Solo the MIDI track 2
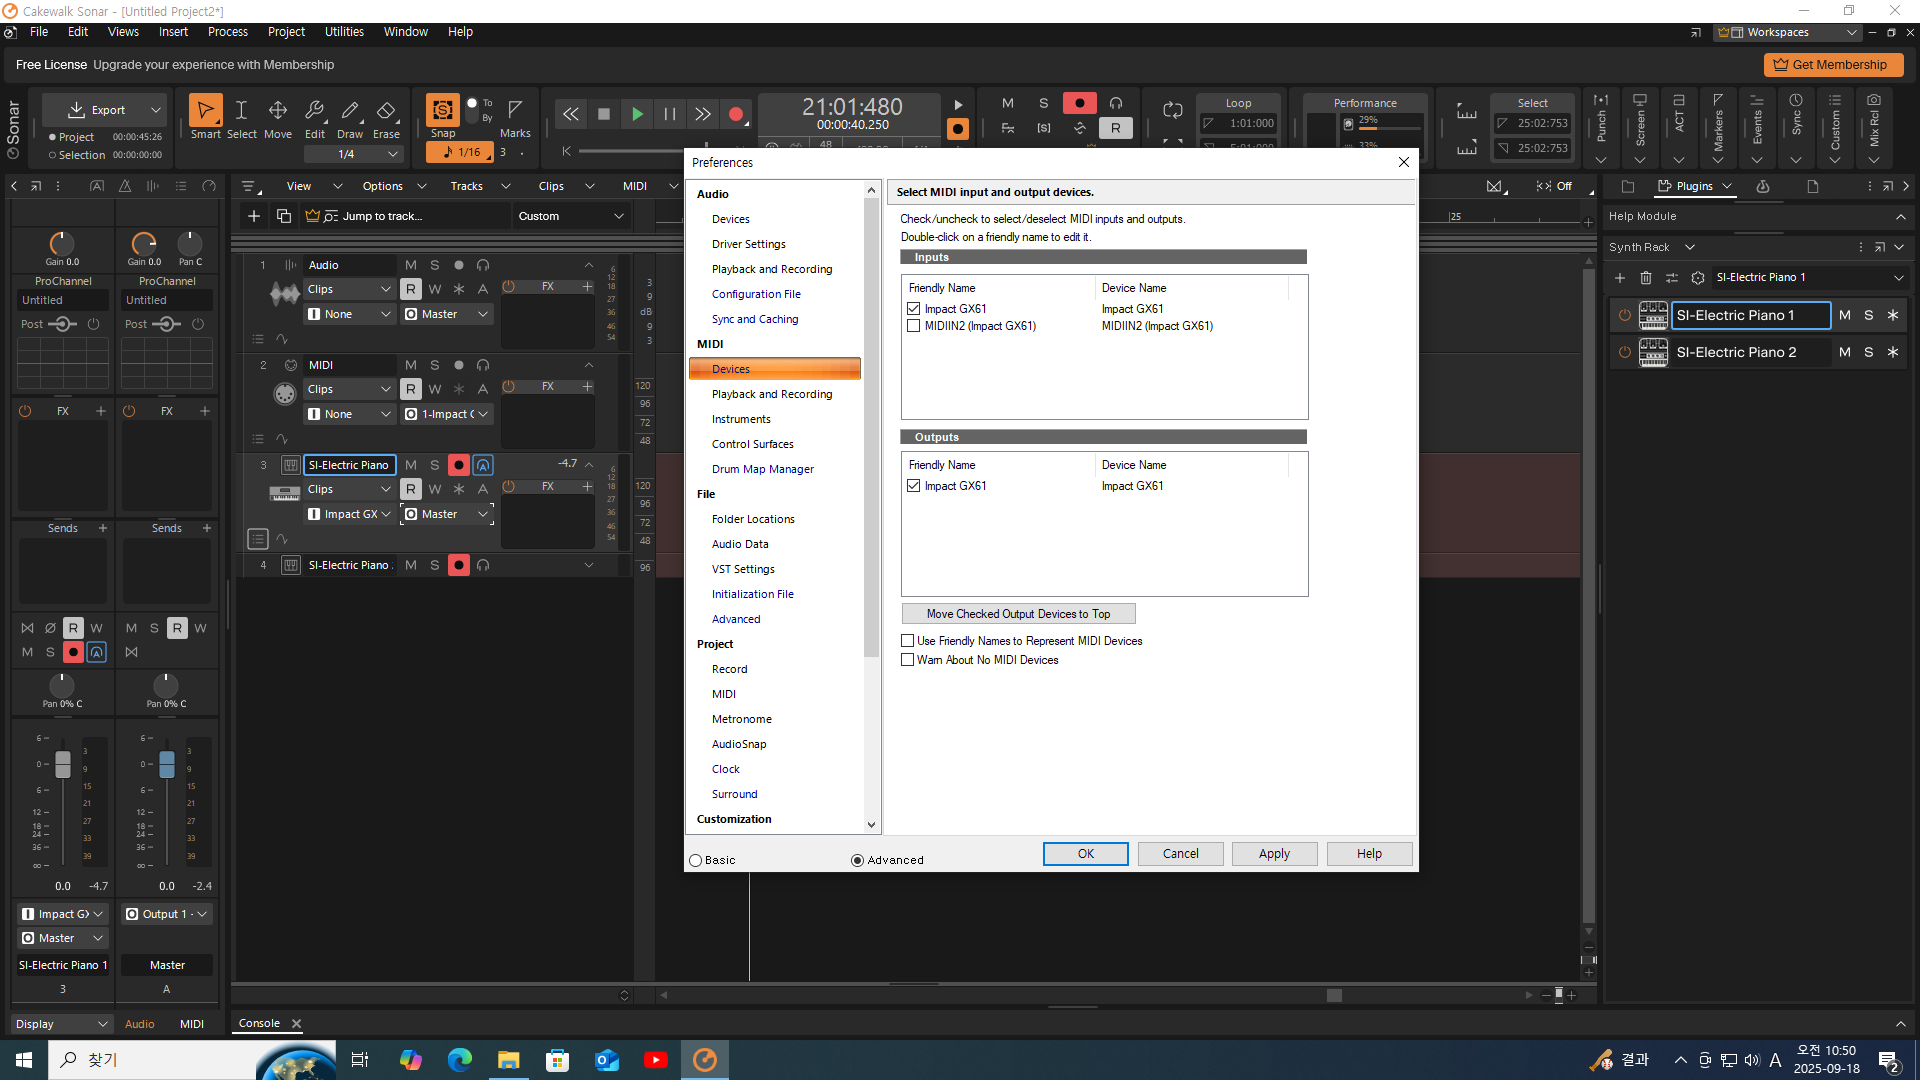Image resolution: width=1920 pixels, height=1080 pixels. tap(435, 365)
